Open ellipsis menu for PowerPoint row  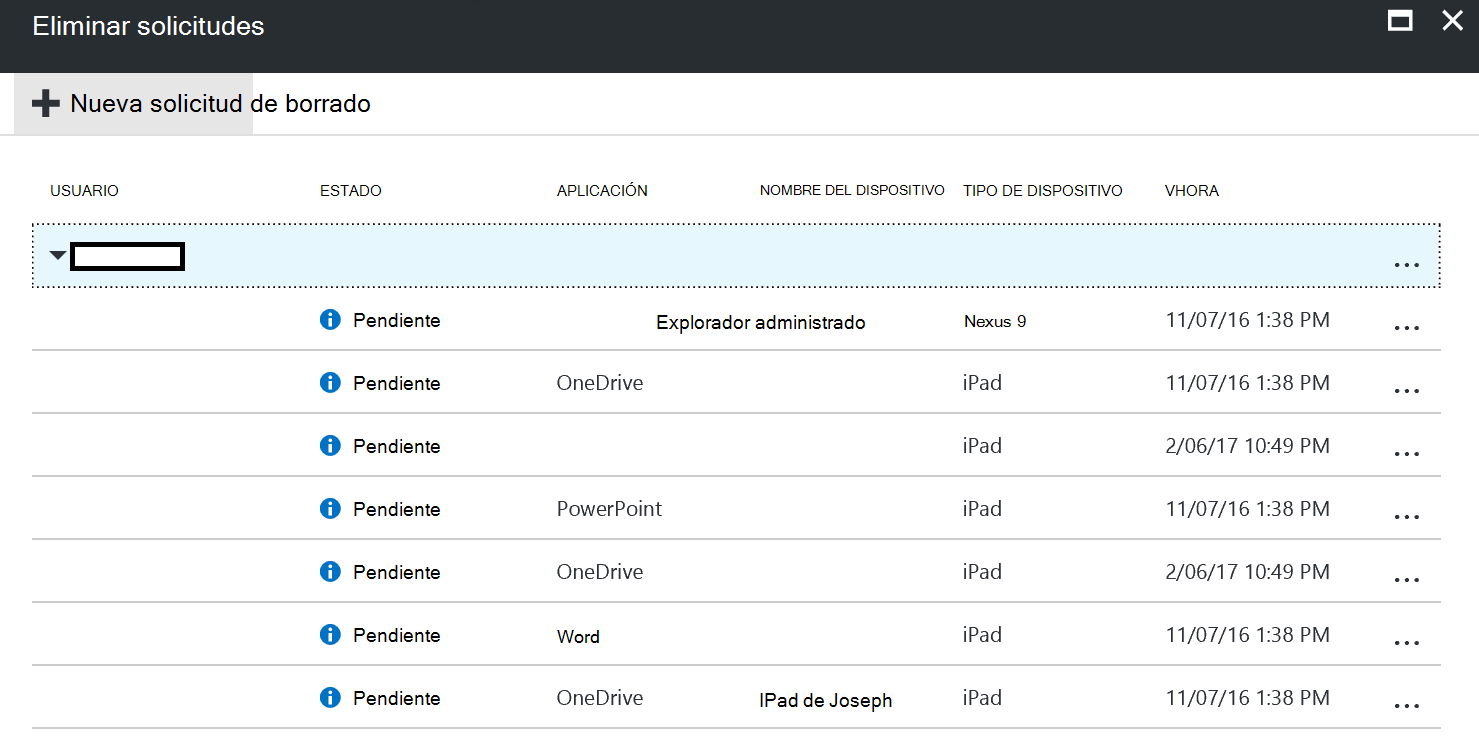1406,517
